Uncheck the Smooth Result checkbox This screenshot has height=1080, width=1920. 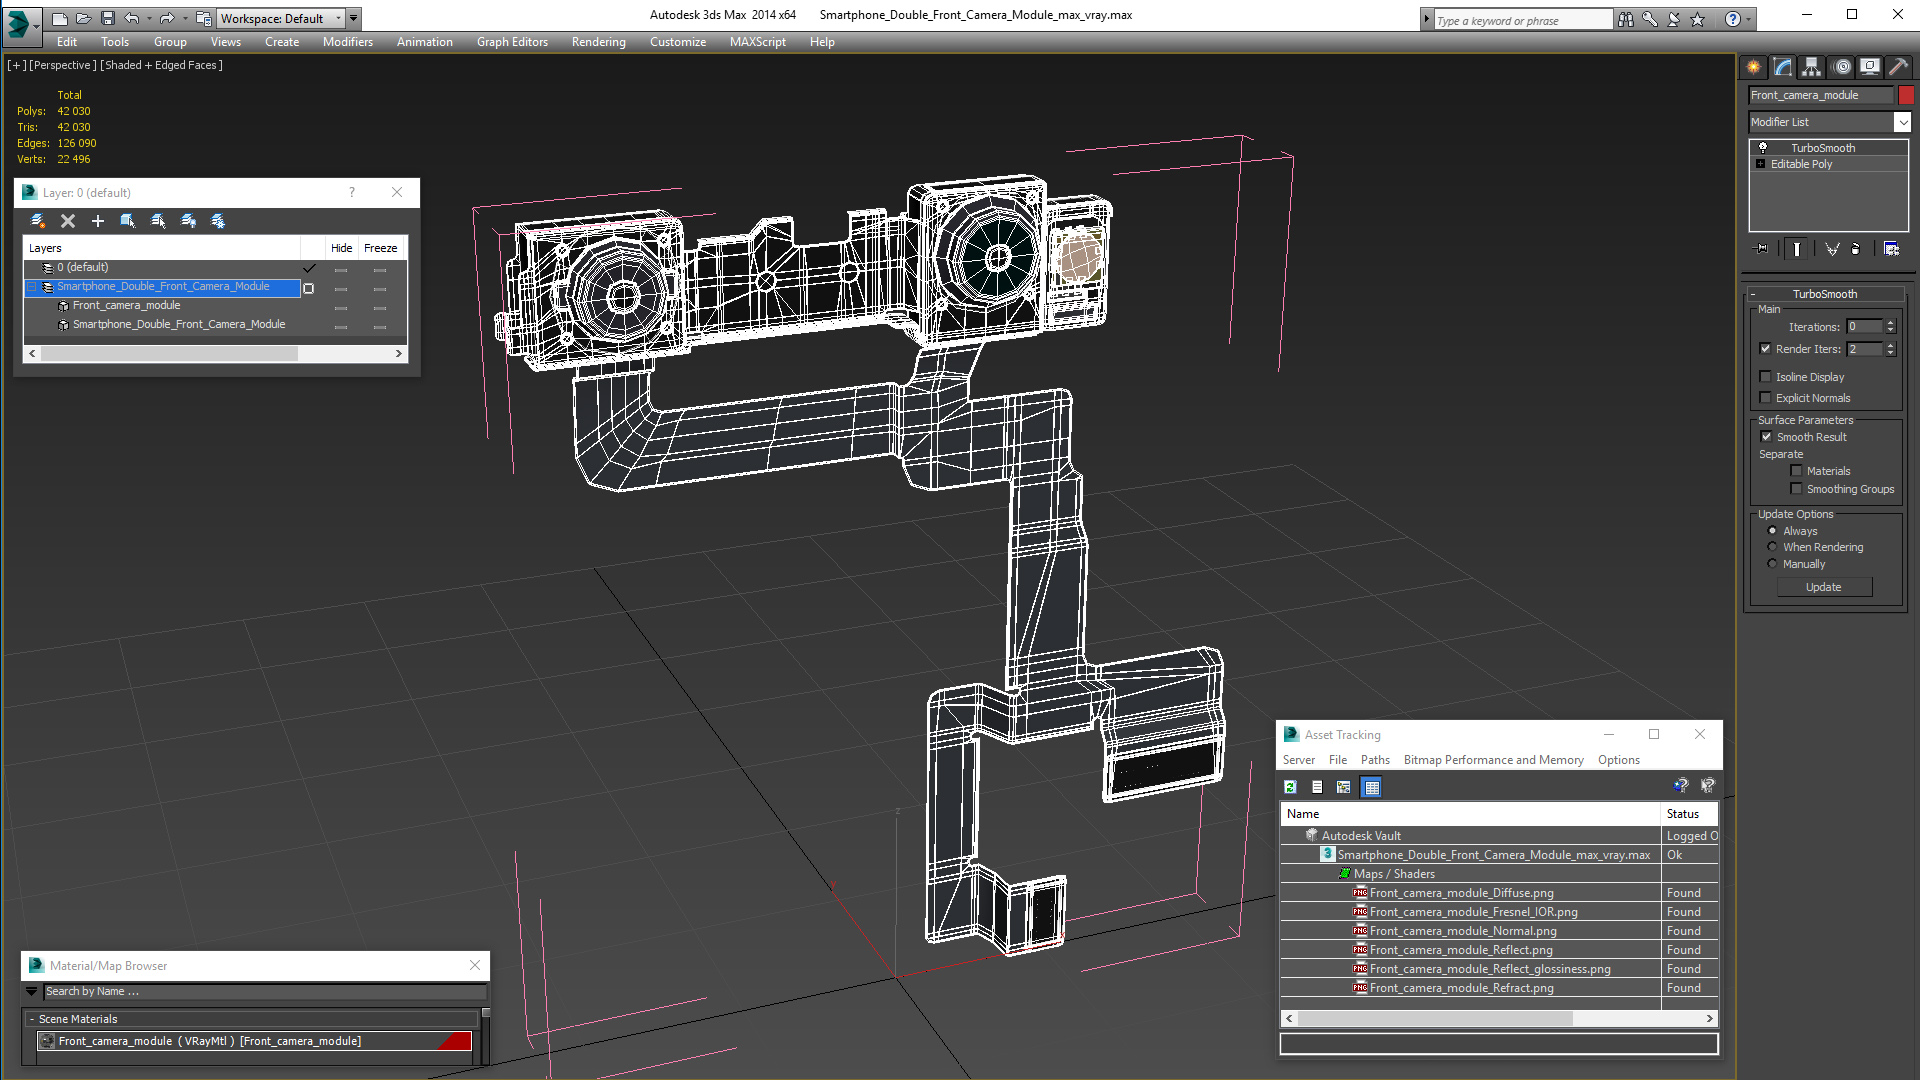[x=1766, y=437]
